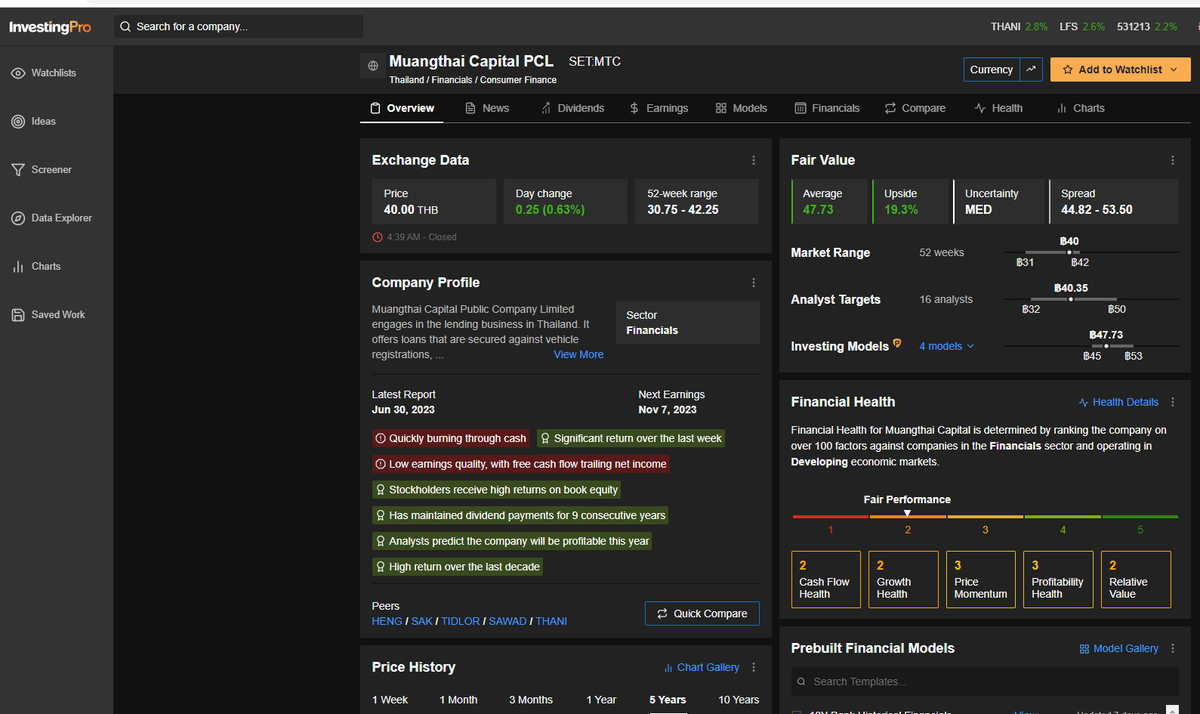Screen dimensions: 1200x714
Task: Open the Chart Gallery link
Action: pyautogui.click(x=701, y=667)
